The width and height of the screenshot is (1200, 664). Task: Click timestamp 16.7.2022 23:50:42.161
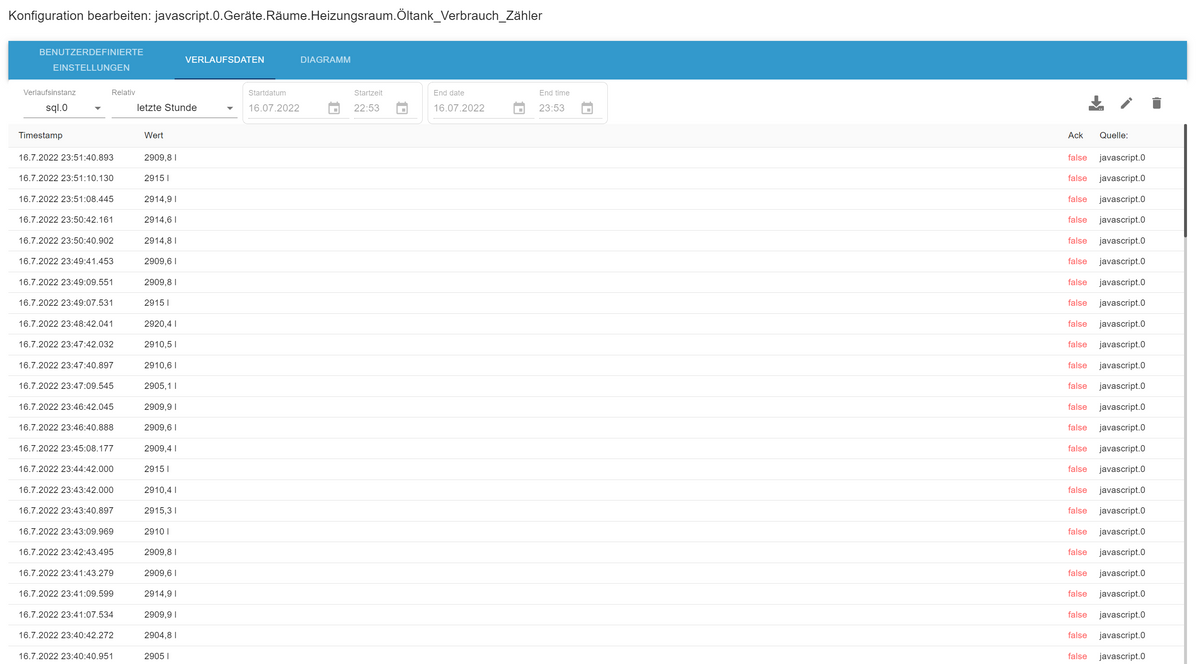point(66,220)
